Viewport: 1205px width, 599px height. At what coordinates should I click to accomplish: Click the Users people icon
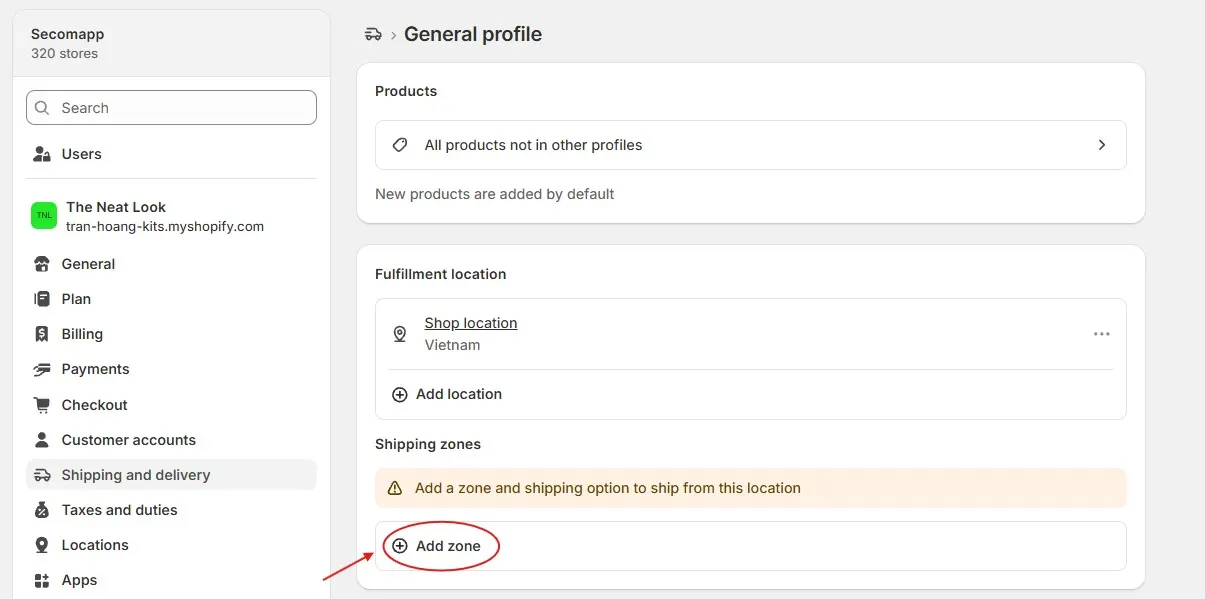coord(42,154)
